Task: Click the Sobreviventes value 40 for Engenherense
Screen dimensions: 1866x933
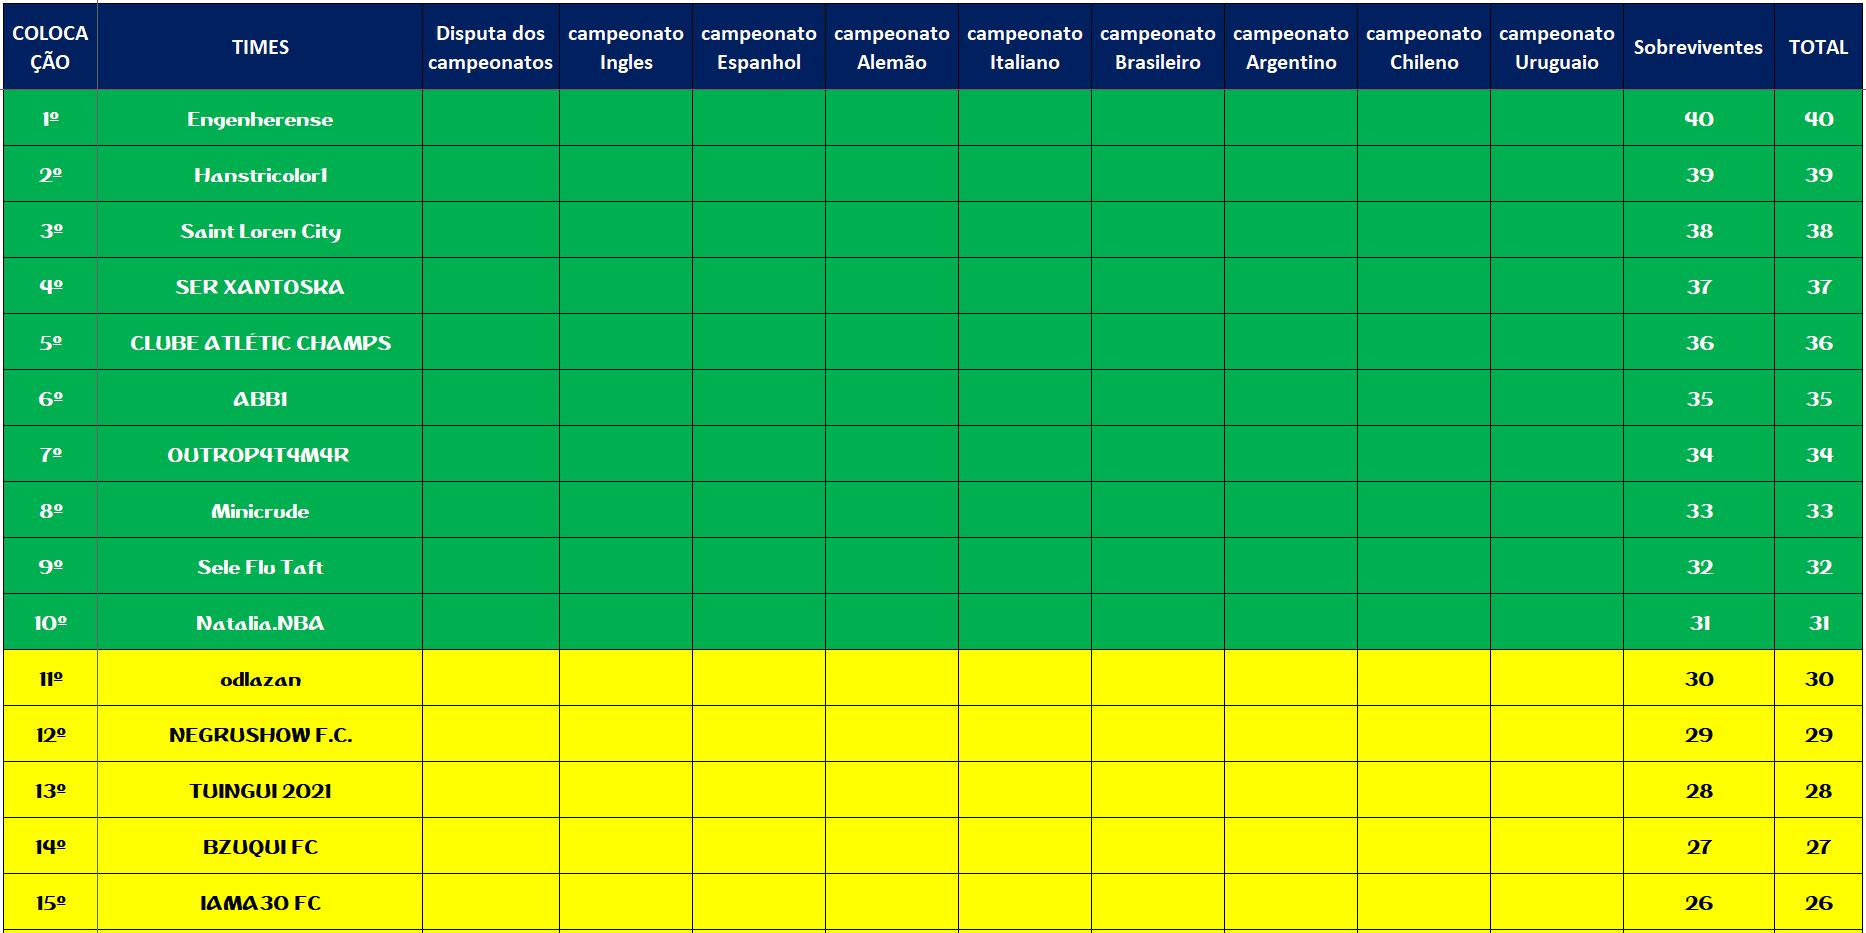Action: 1698,119
